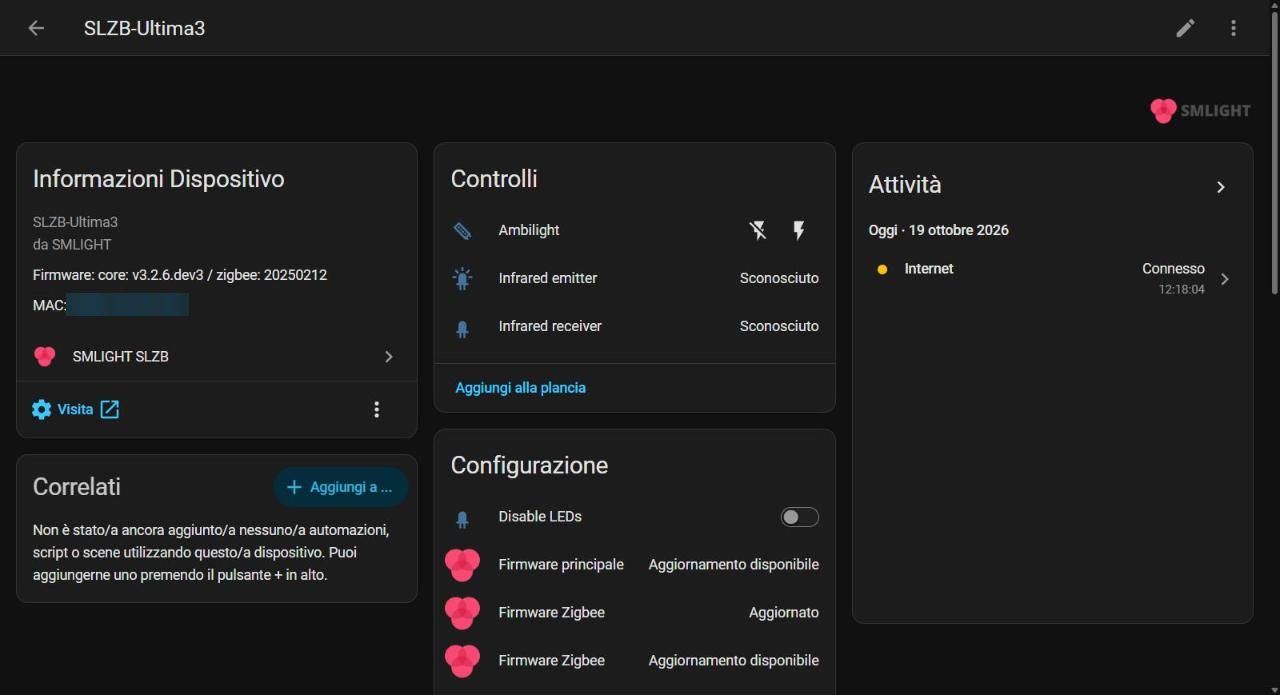The image size is (1280, 695).
Task: Turn off Ambilight with flash-off icon
Action: [x=758, y=231]
